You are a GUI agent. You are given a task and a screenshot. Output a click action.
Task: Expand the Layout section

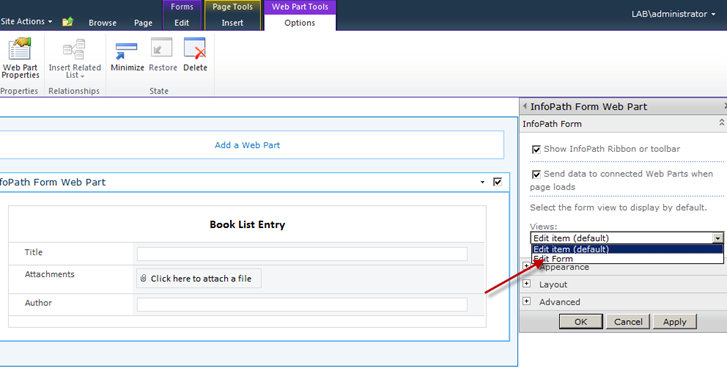(x=527, y=283)
